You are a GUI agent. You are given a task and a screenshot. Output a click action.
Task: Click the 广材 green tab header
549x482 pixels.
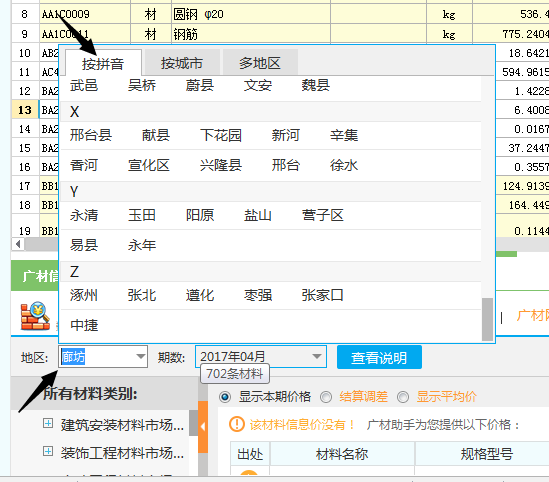pos(35,276)
